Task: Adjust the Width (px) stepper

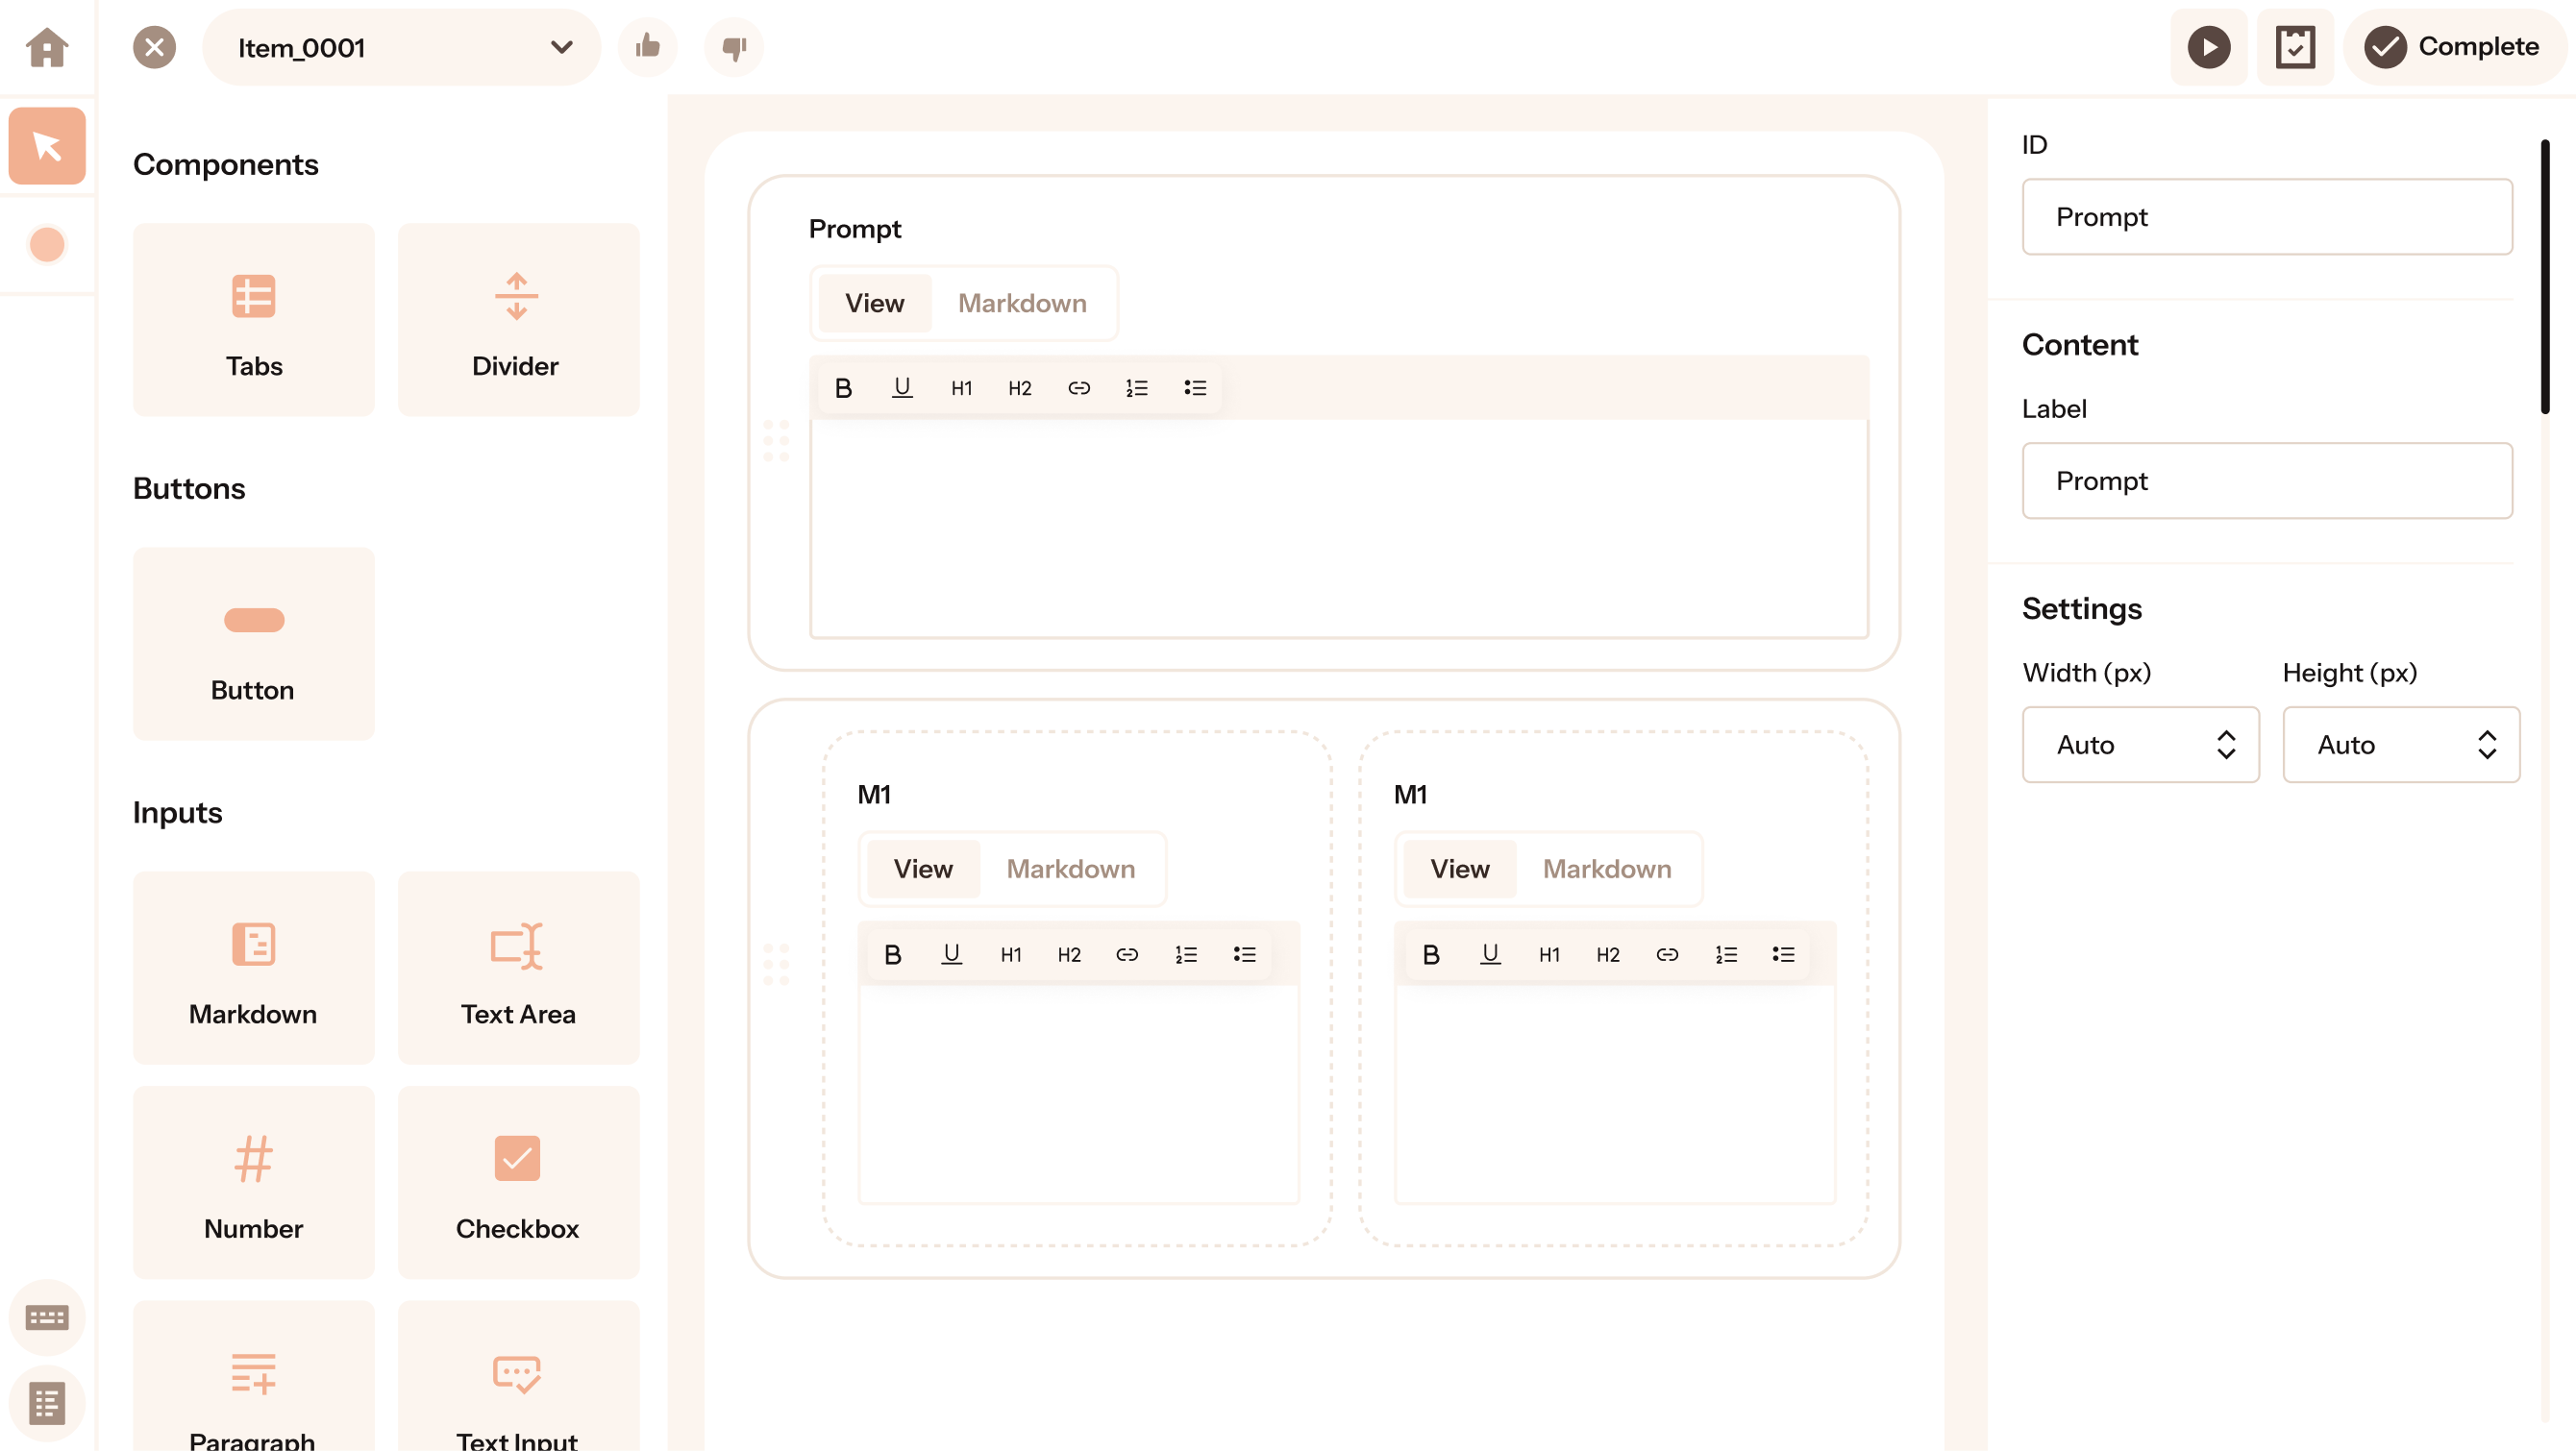Action: 2226,744
